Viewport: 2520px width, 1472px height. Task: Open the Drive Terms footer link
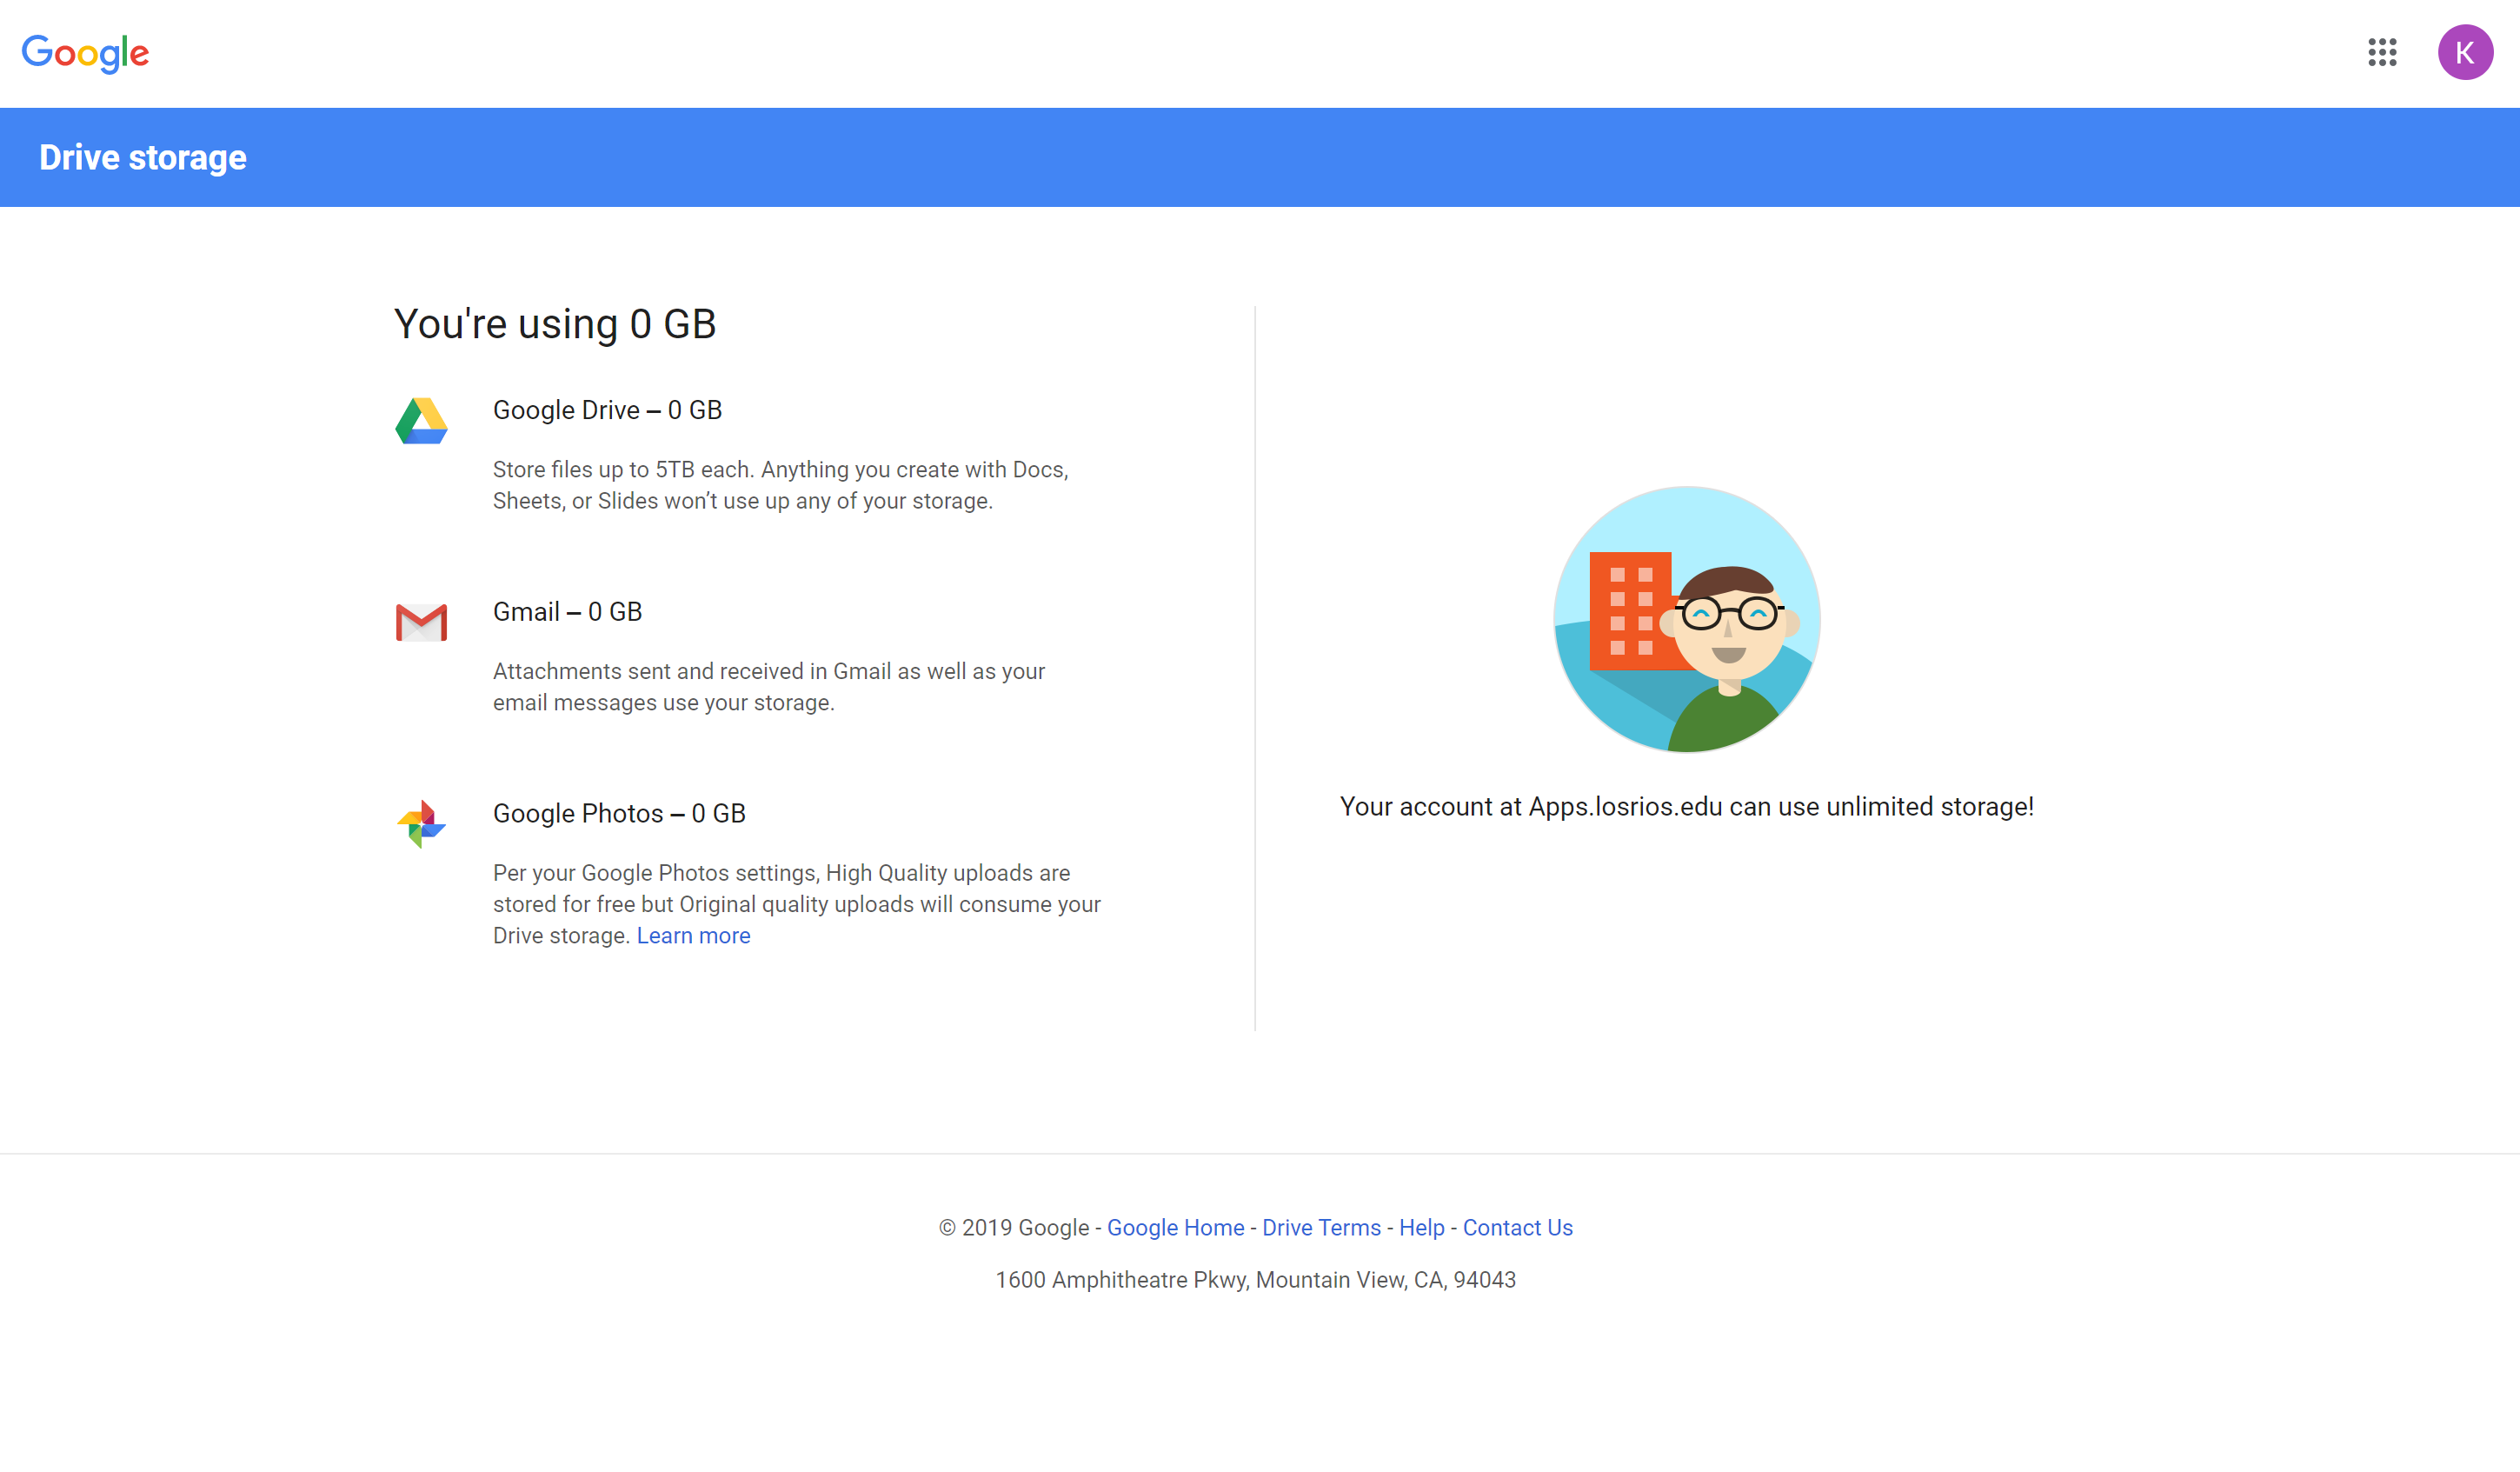click(1321, 1227)
